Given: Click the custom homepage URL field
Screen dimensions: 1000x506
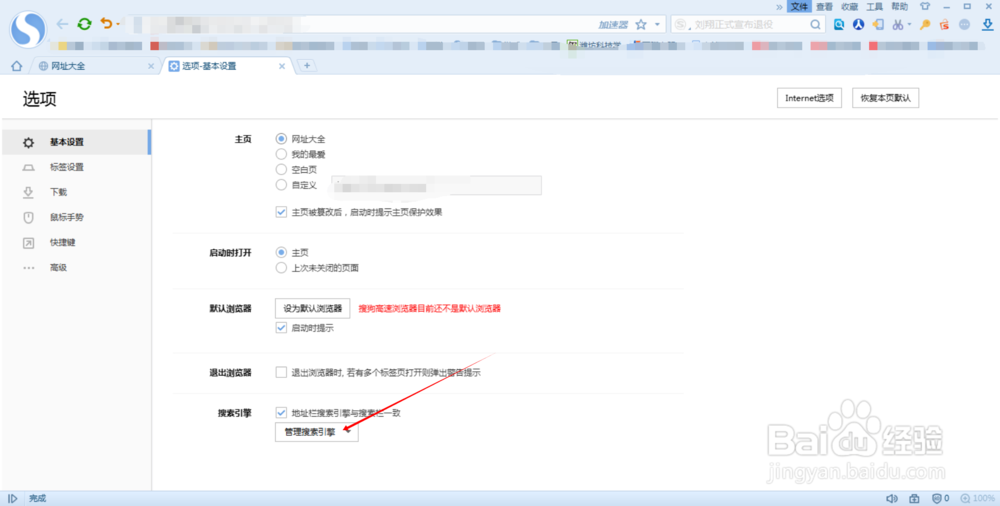Looking at the screenshot, I should point(436,185).
